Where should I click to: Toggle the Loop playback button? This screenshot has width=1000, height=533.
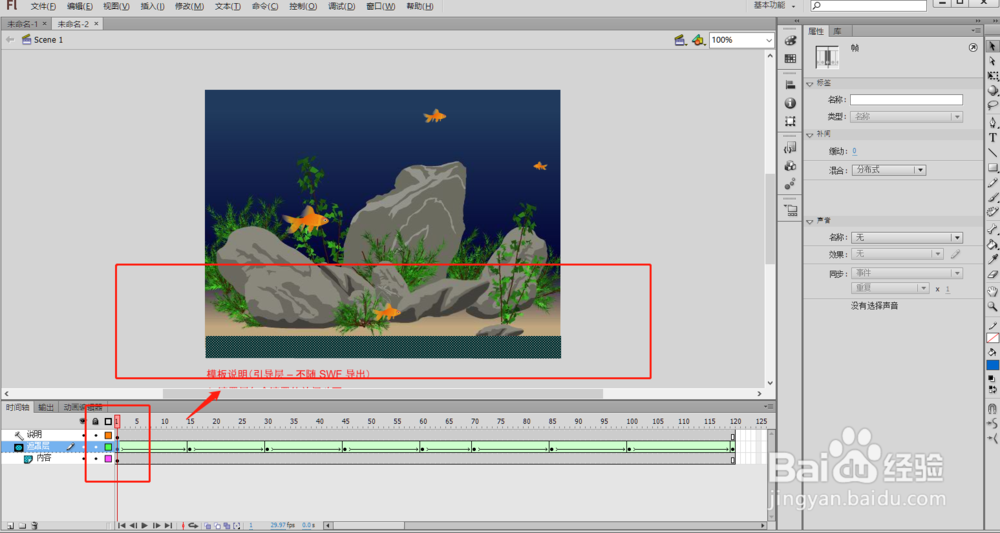point(193,526)
